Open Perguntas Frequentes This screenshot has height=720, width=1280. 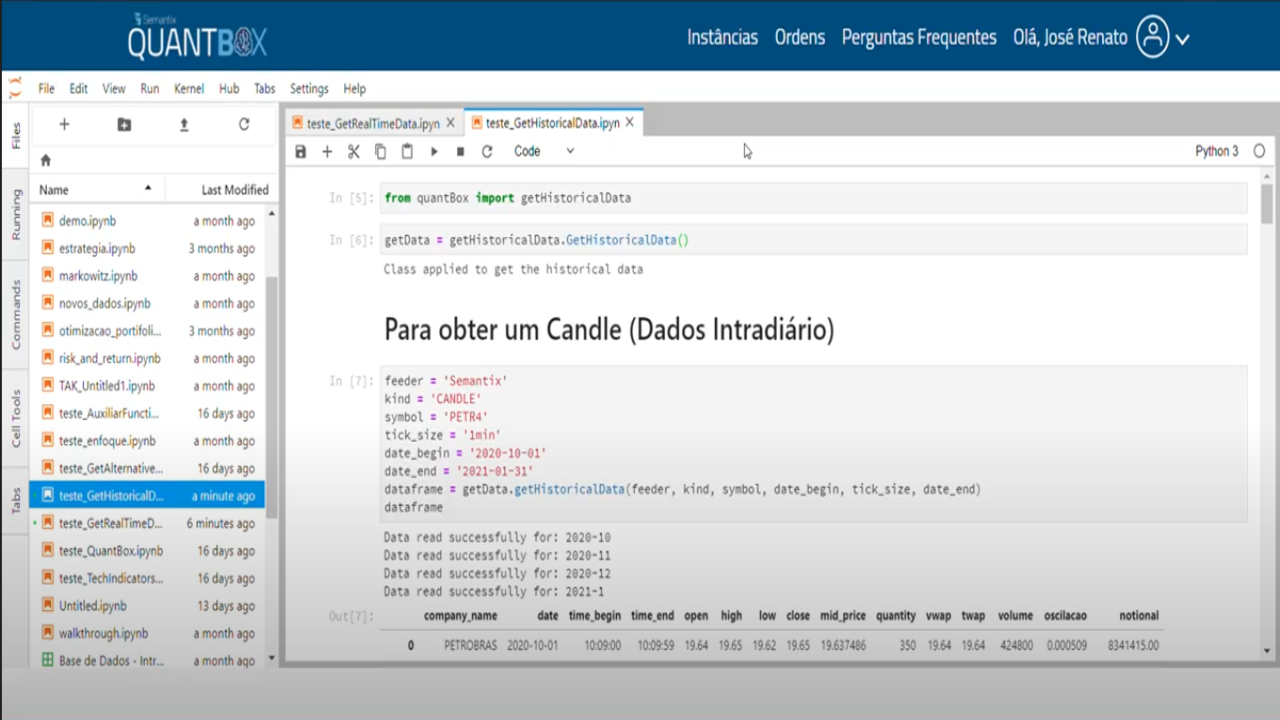coord(919,38)
